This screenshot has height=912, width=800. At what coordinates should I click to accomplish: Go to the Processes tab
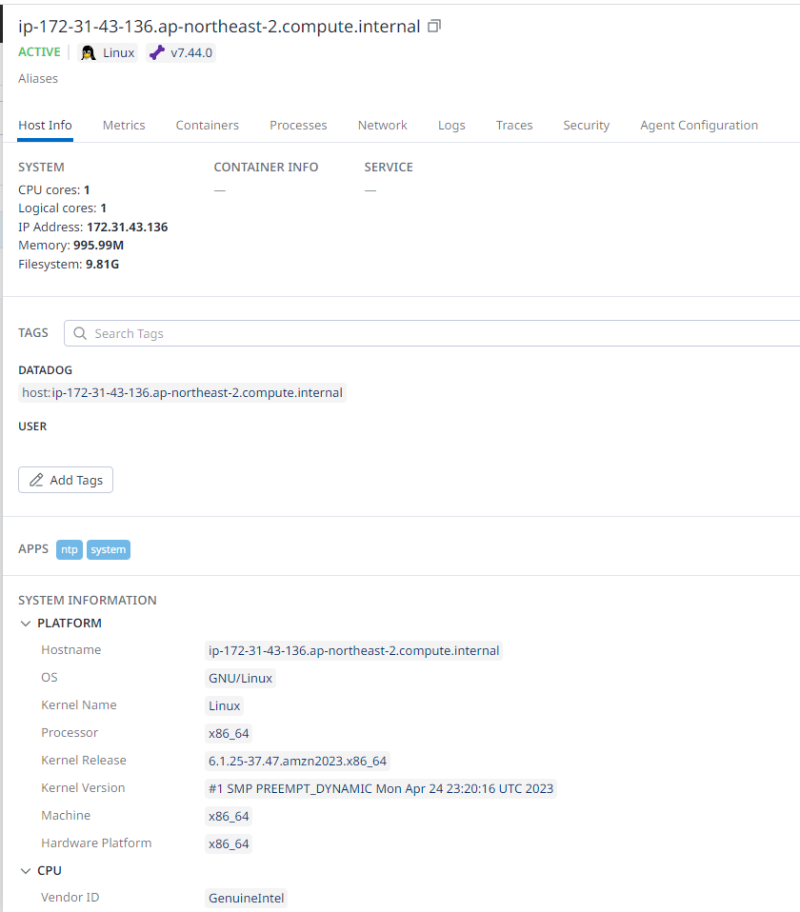[x=298, y=125]
